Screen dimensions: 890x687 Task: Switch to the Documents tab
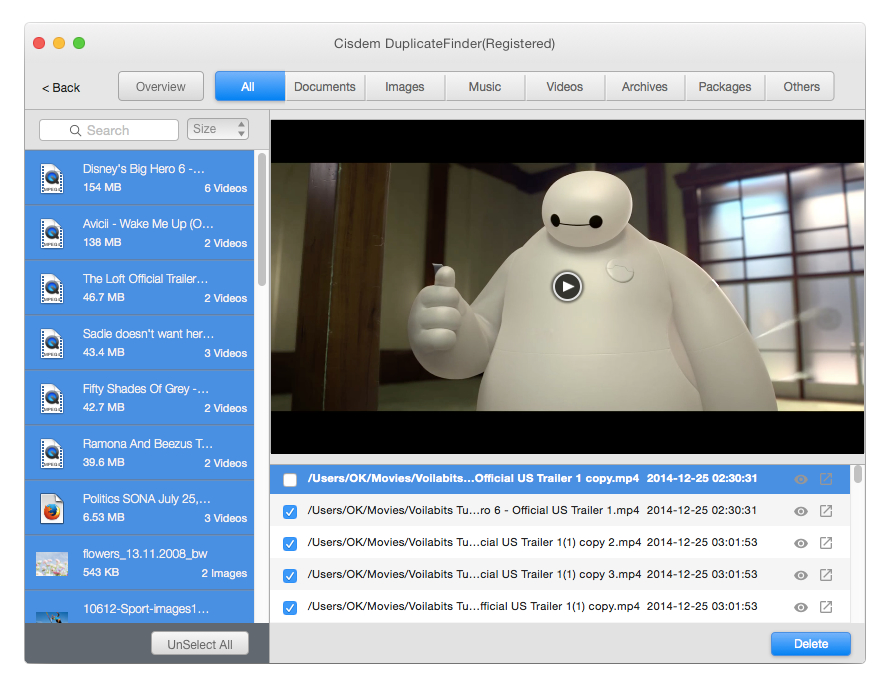(x=325, y=86)
